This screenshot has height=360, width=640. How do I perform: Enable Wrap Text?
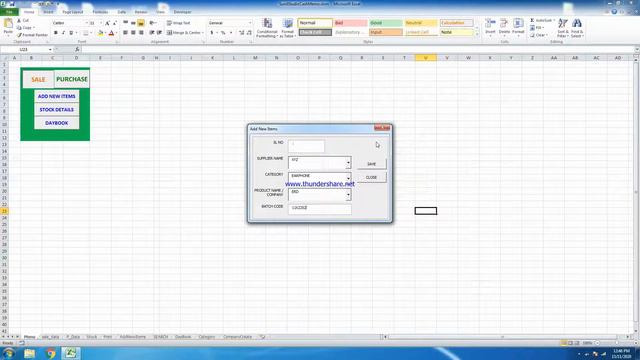[178, 23]
